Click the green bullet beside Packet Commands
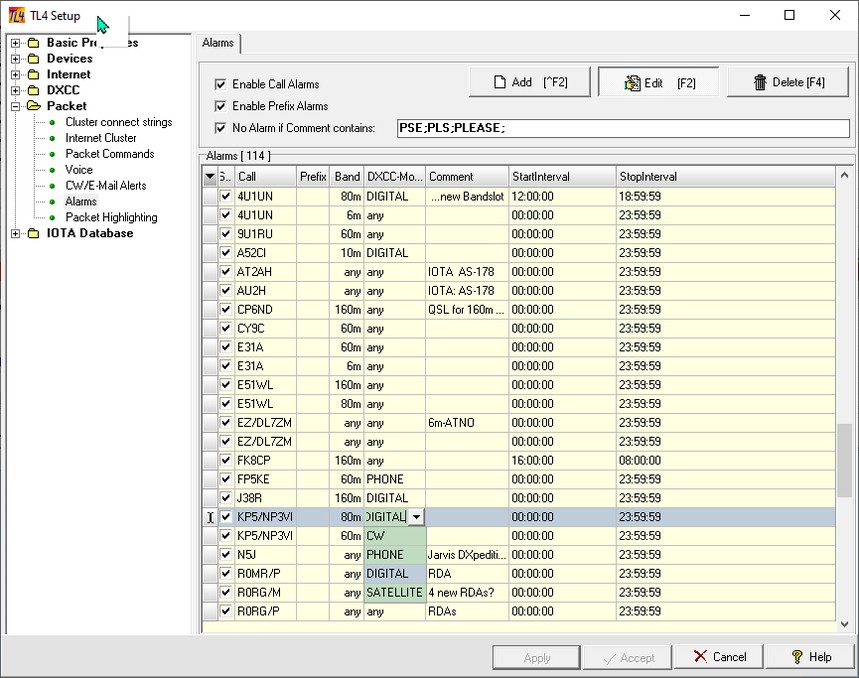Image resolution: width=859 pixels, height=678 pixels. pos(53,154)
